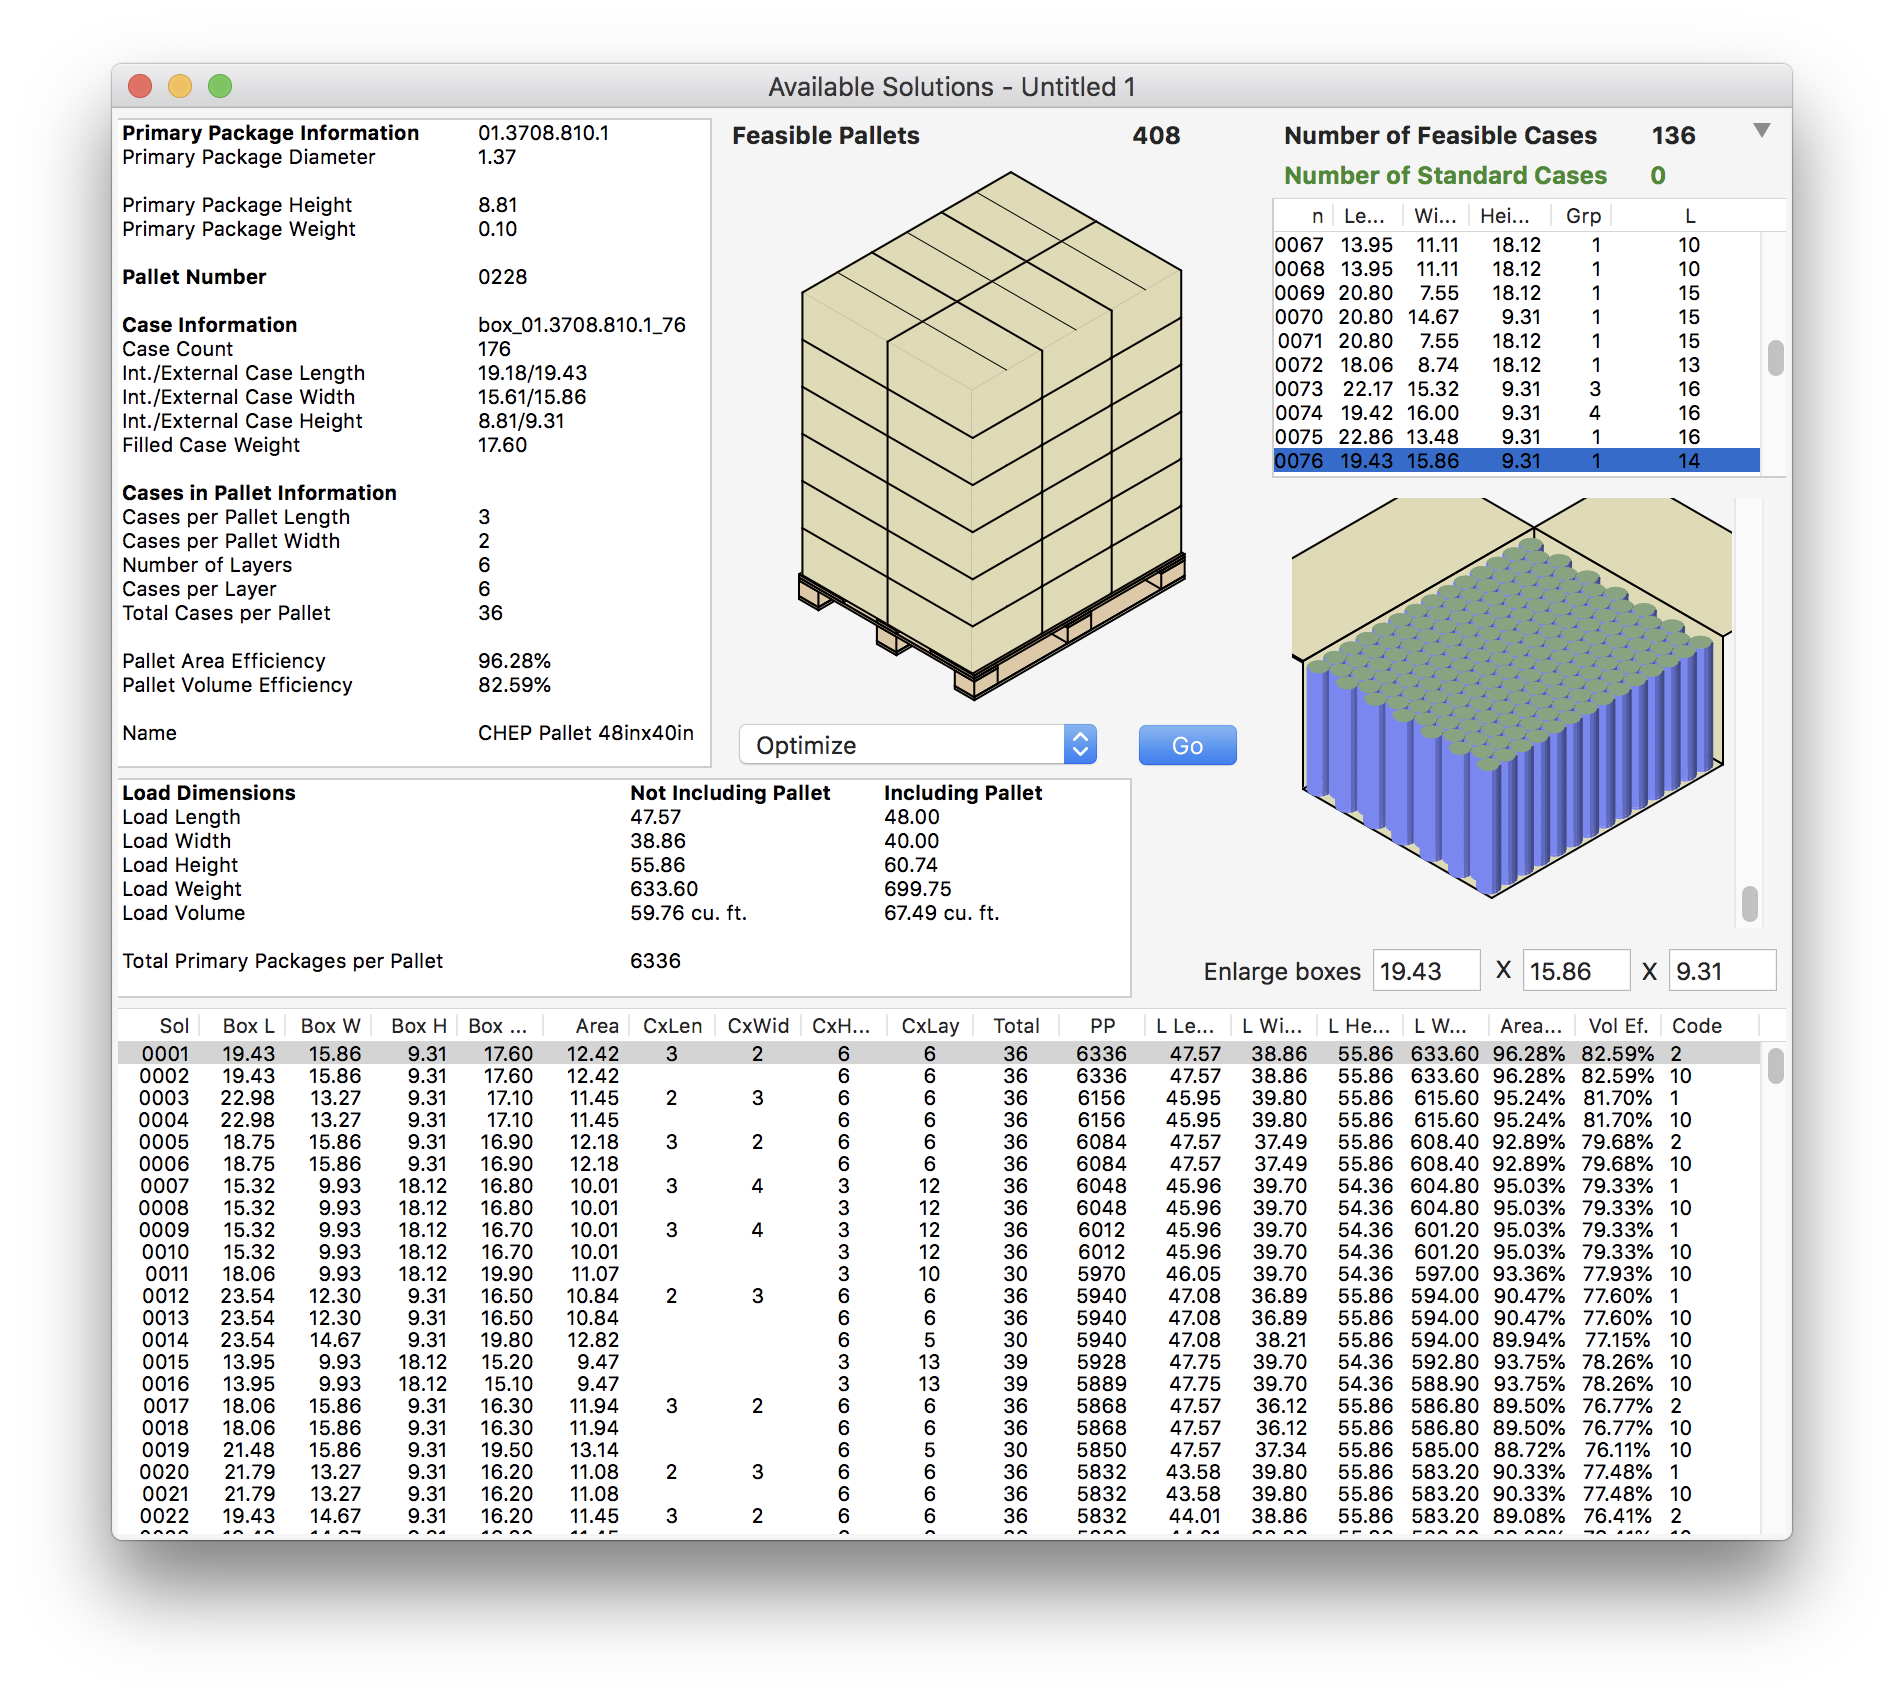Select feasible case row 0070
Image resolution: width=1904 pixels, height=1700 pixels.
point(1516,317)
